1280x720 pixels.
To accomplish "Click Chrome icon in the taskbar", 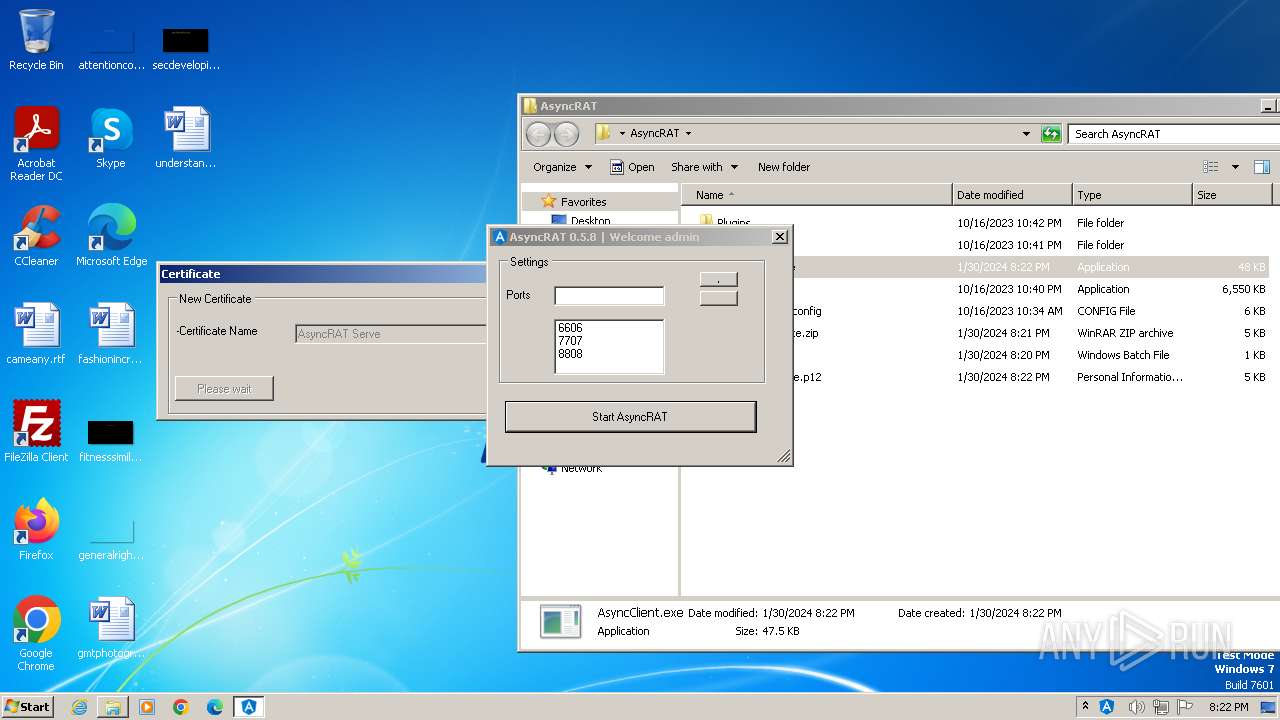I will coord(181,707).
